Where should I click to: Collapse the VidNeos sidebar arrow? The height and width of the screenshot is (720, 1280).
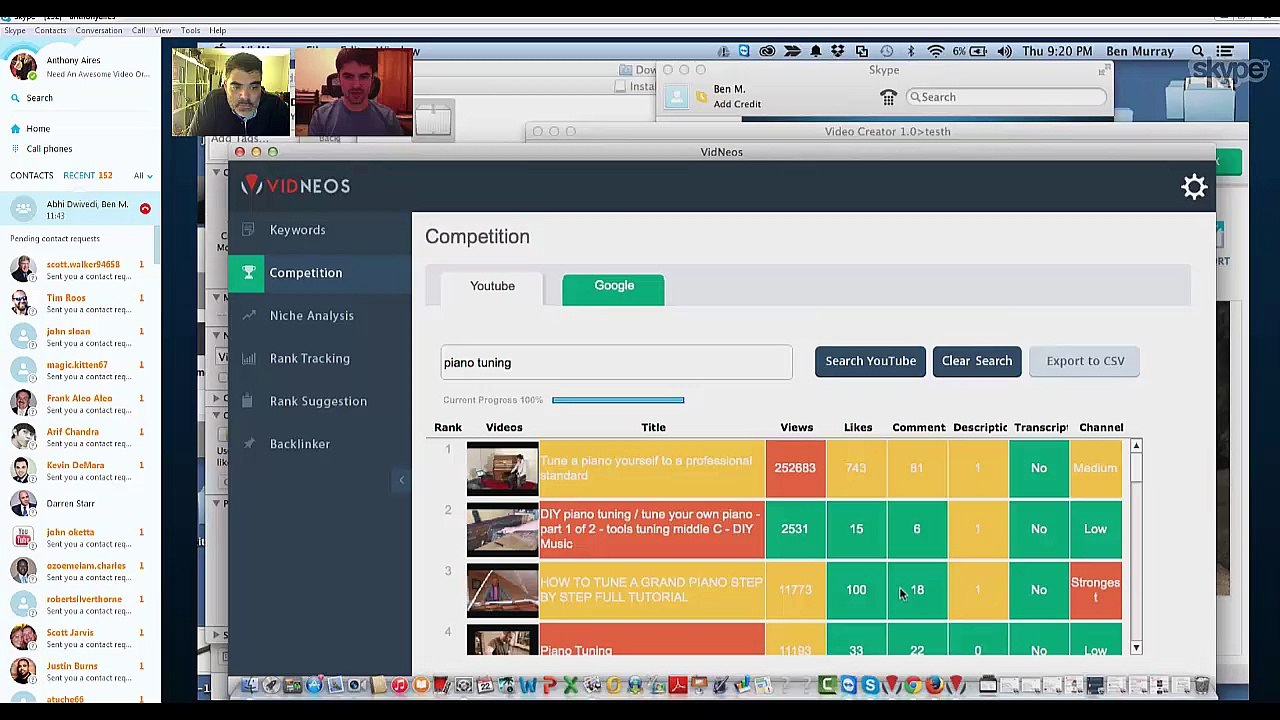coord(401,480)
